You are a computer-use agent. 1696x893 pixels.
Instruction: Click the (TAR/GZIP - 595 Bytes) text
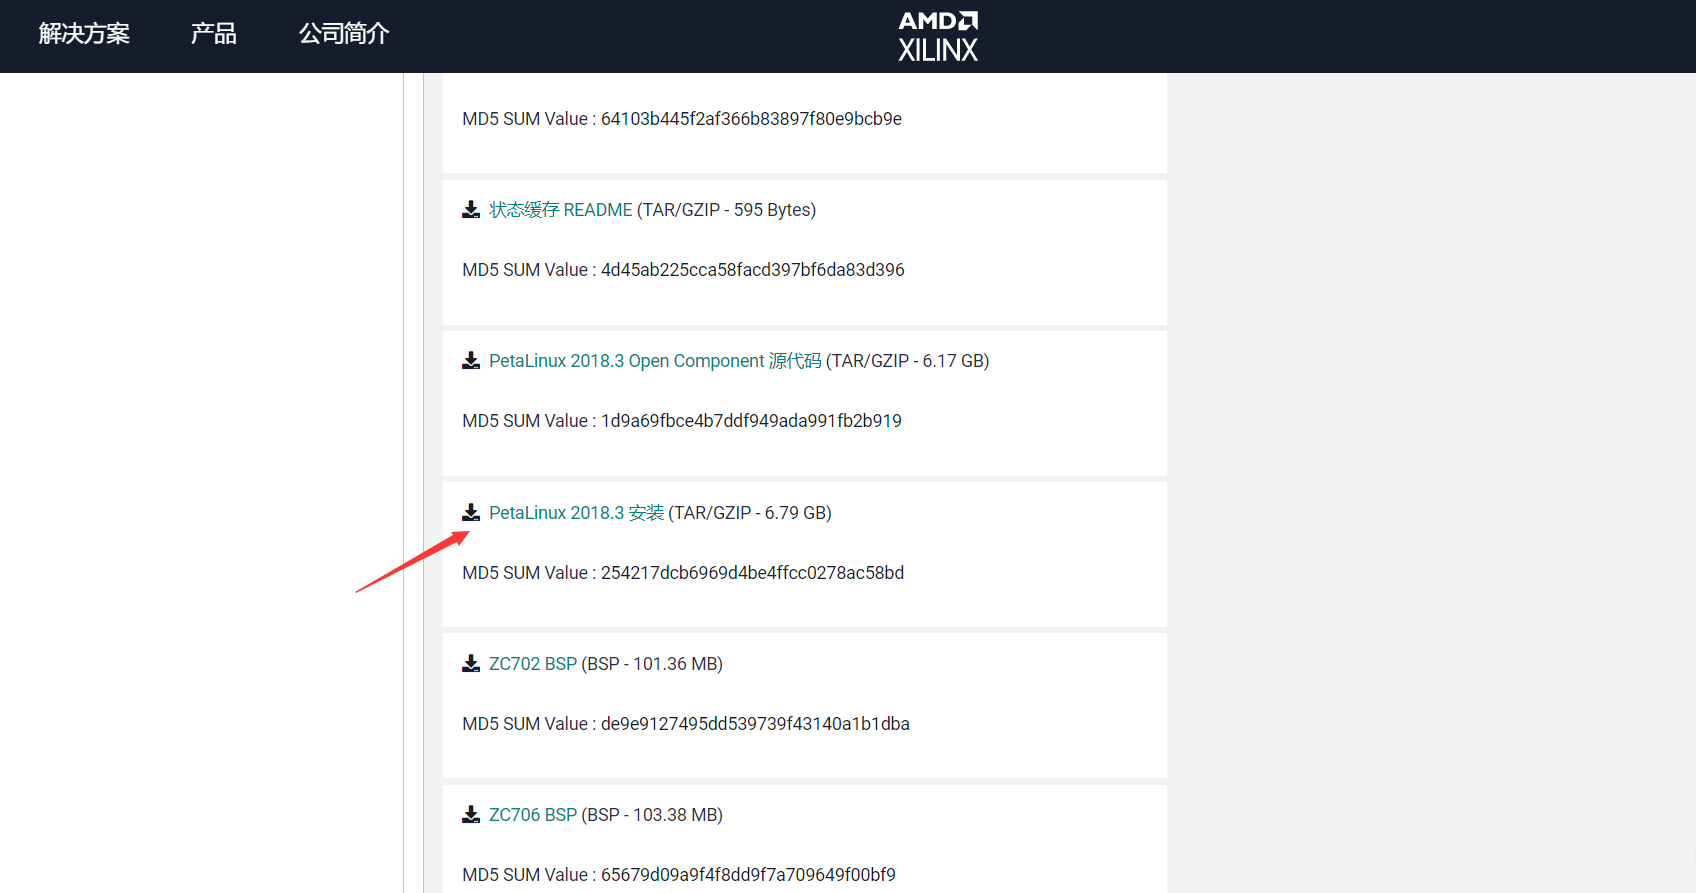pyautogui.click(x=727, y=210)
